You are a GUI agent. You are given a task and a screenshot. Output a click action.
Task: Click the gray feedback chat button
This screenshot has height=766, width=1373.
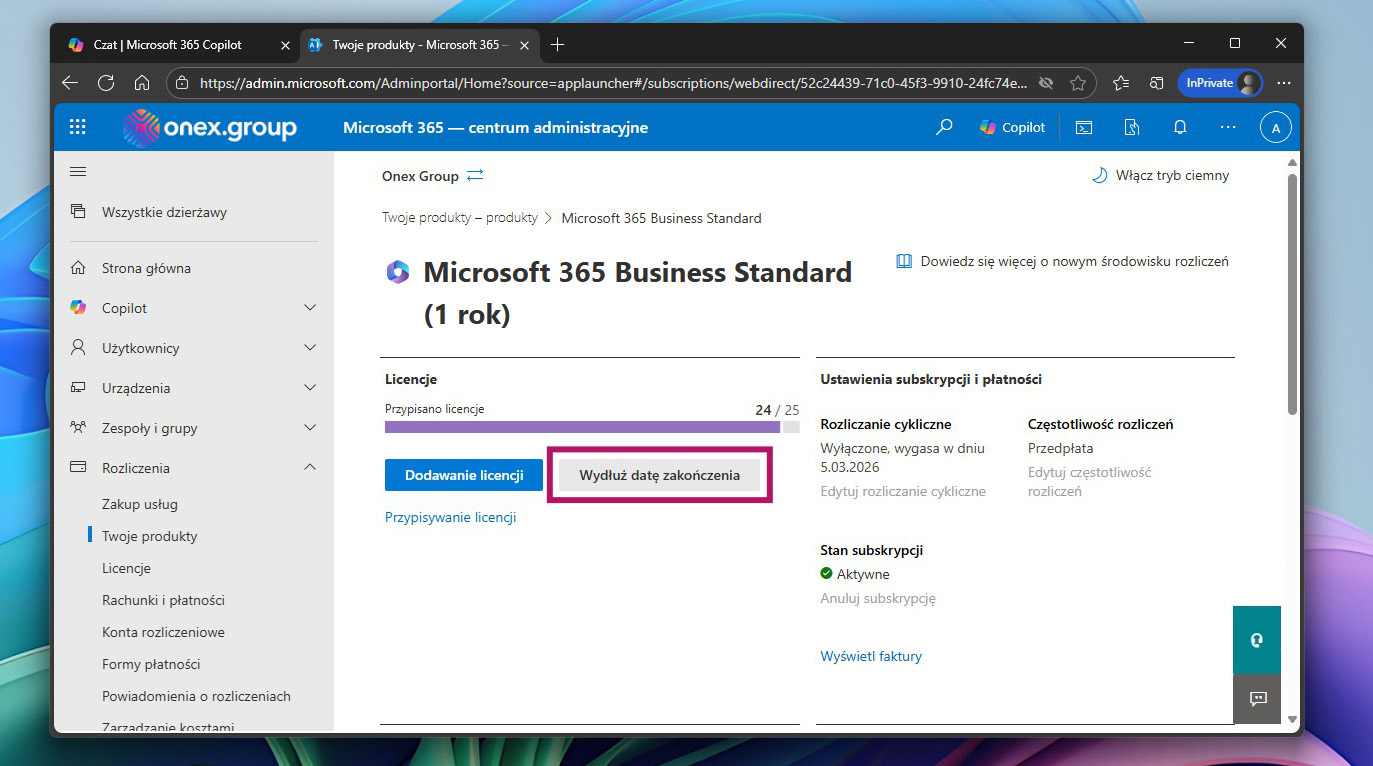[1257, 698]
